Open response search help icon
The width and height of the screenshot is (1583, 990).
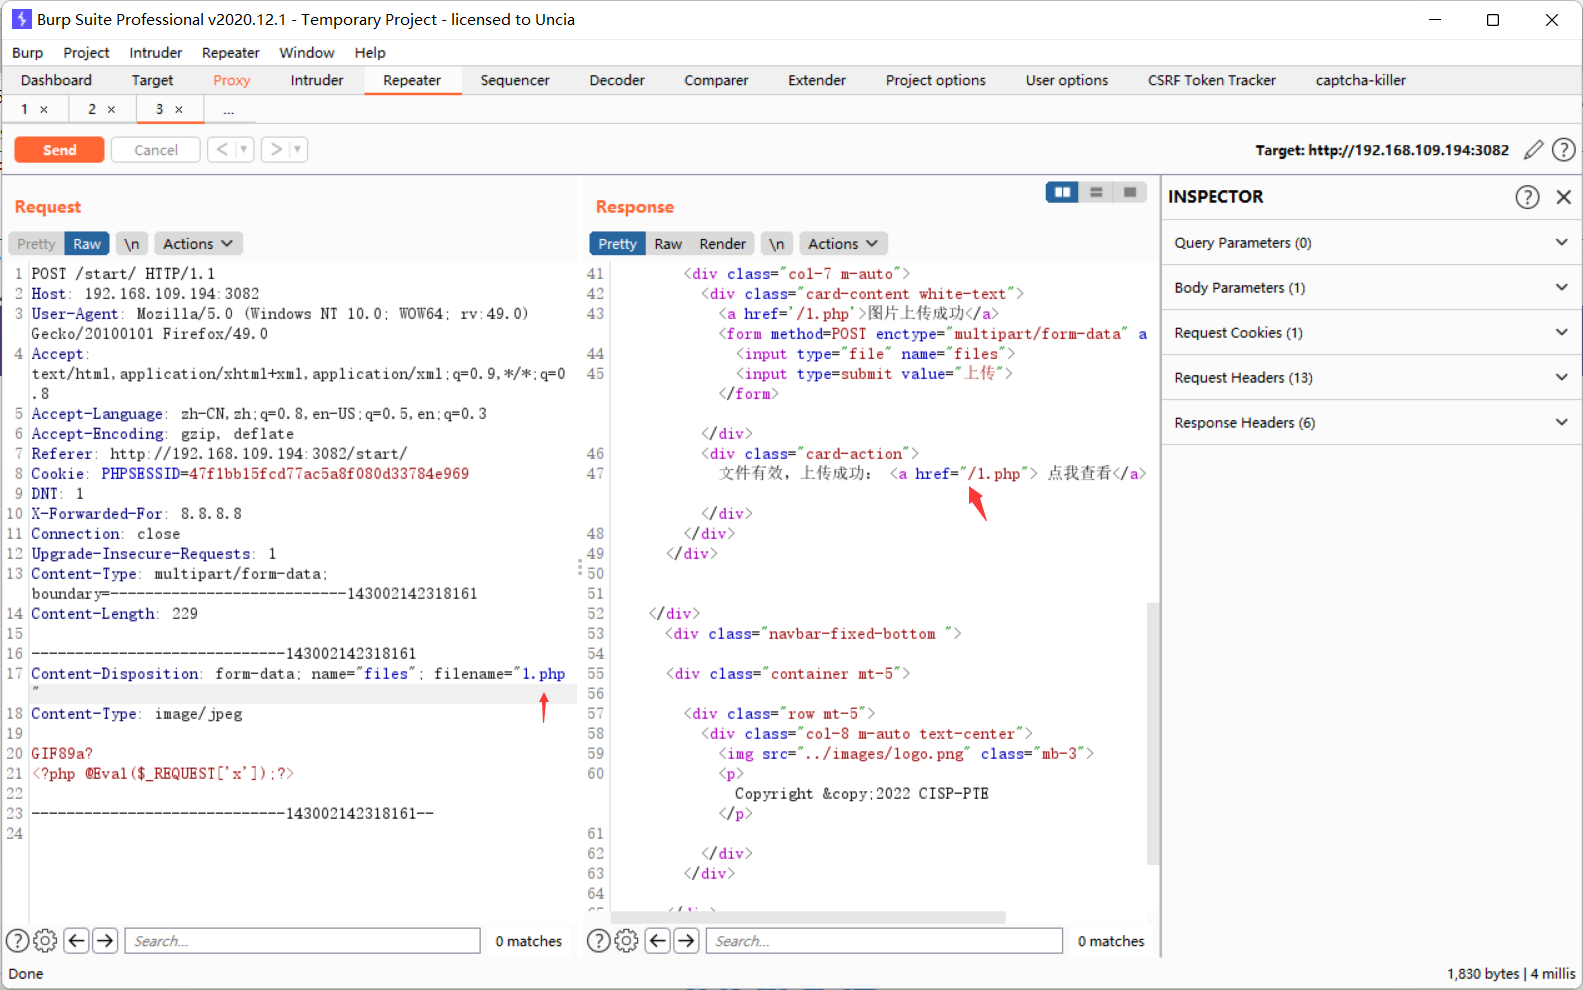point(599,941)
